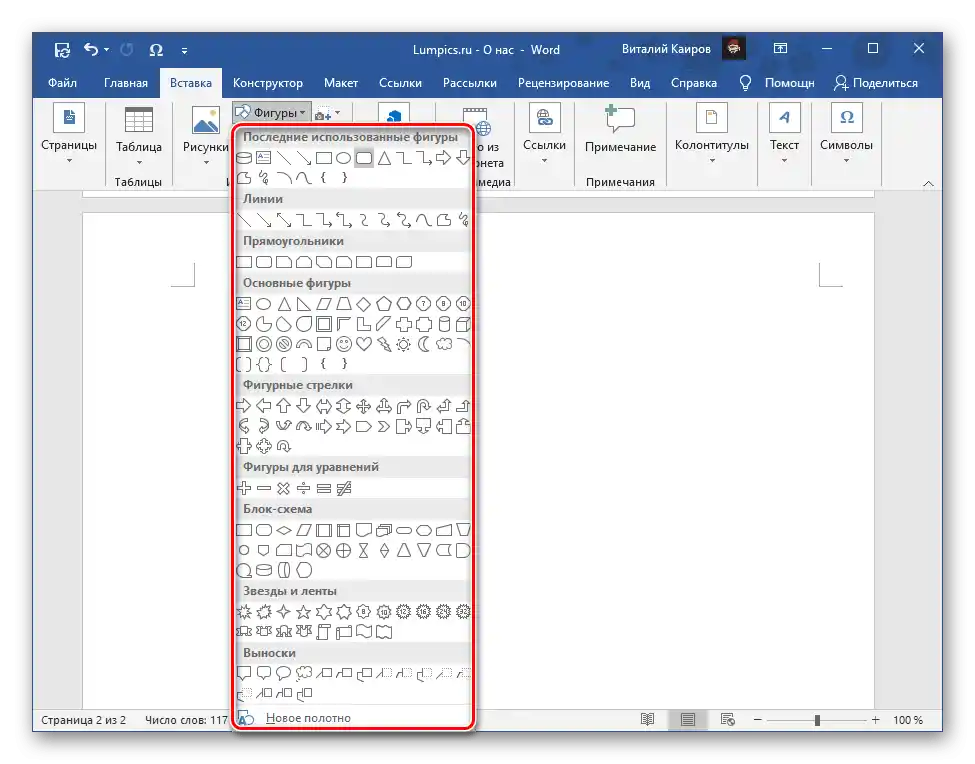Select the Moon crescent shape

point(423,344)
